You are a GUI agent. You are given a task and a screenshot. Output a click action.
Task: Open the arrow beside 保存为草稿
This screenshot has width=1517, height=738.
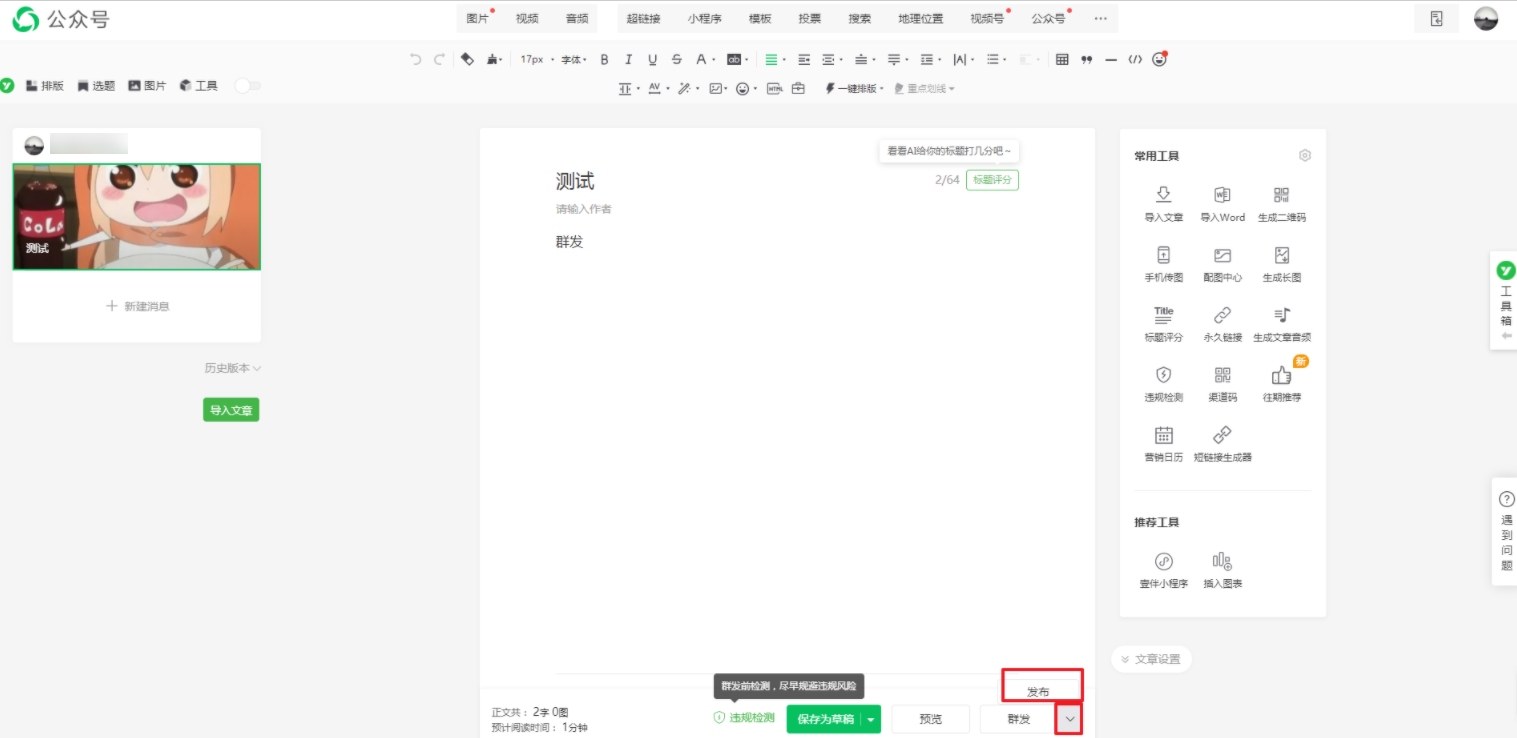(871, 719)
